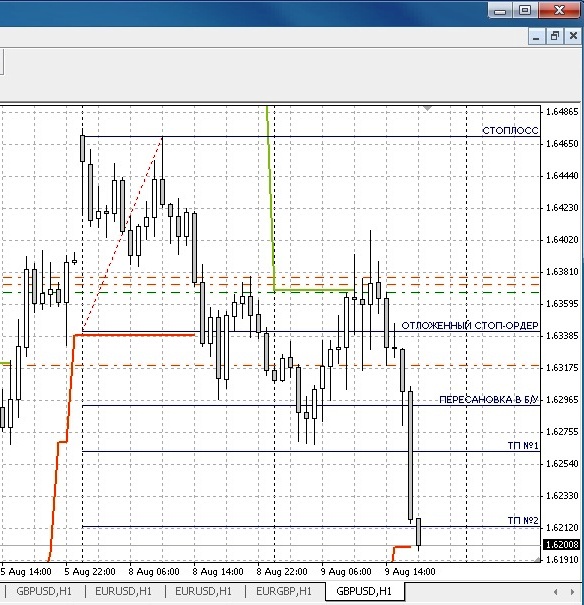The image size is (584, 605).
Task: Select the СТОПЛОСС horizontal line label
Action: (x=510, y=131)
